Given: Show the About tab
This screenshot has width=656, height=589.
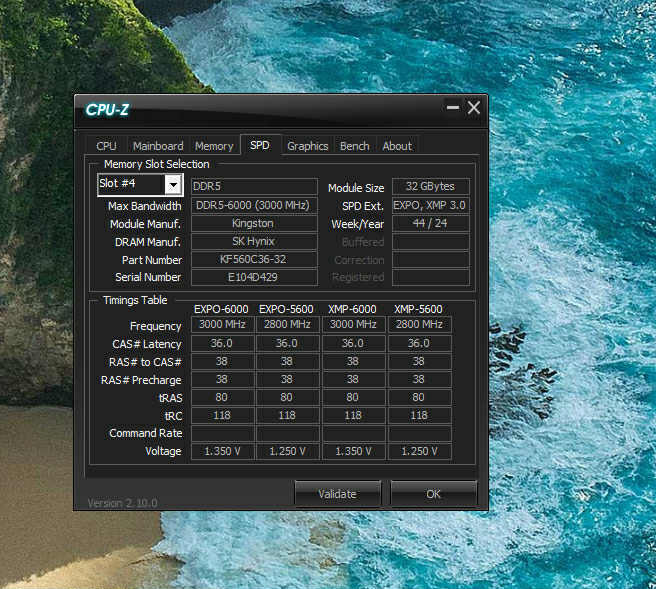Looking at the screenshot, I should [397, 146].
